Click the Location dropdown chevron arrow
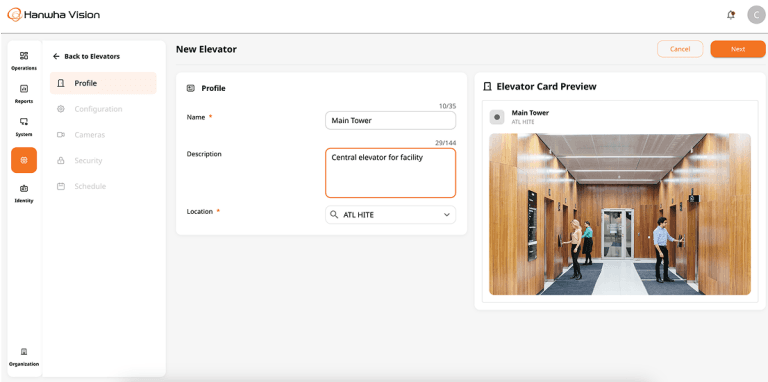Screen dimensions: 768x382 [x=447, y=215]
